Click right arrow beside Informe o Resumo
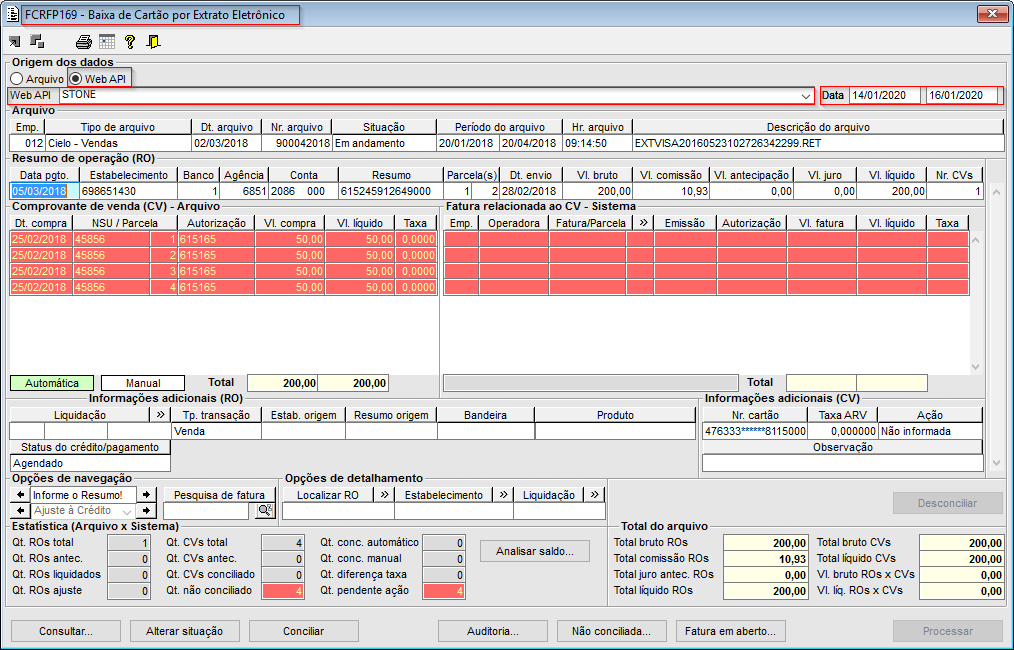Viewport: 1014px width, 650px height. [x=147, y=495]
